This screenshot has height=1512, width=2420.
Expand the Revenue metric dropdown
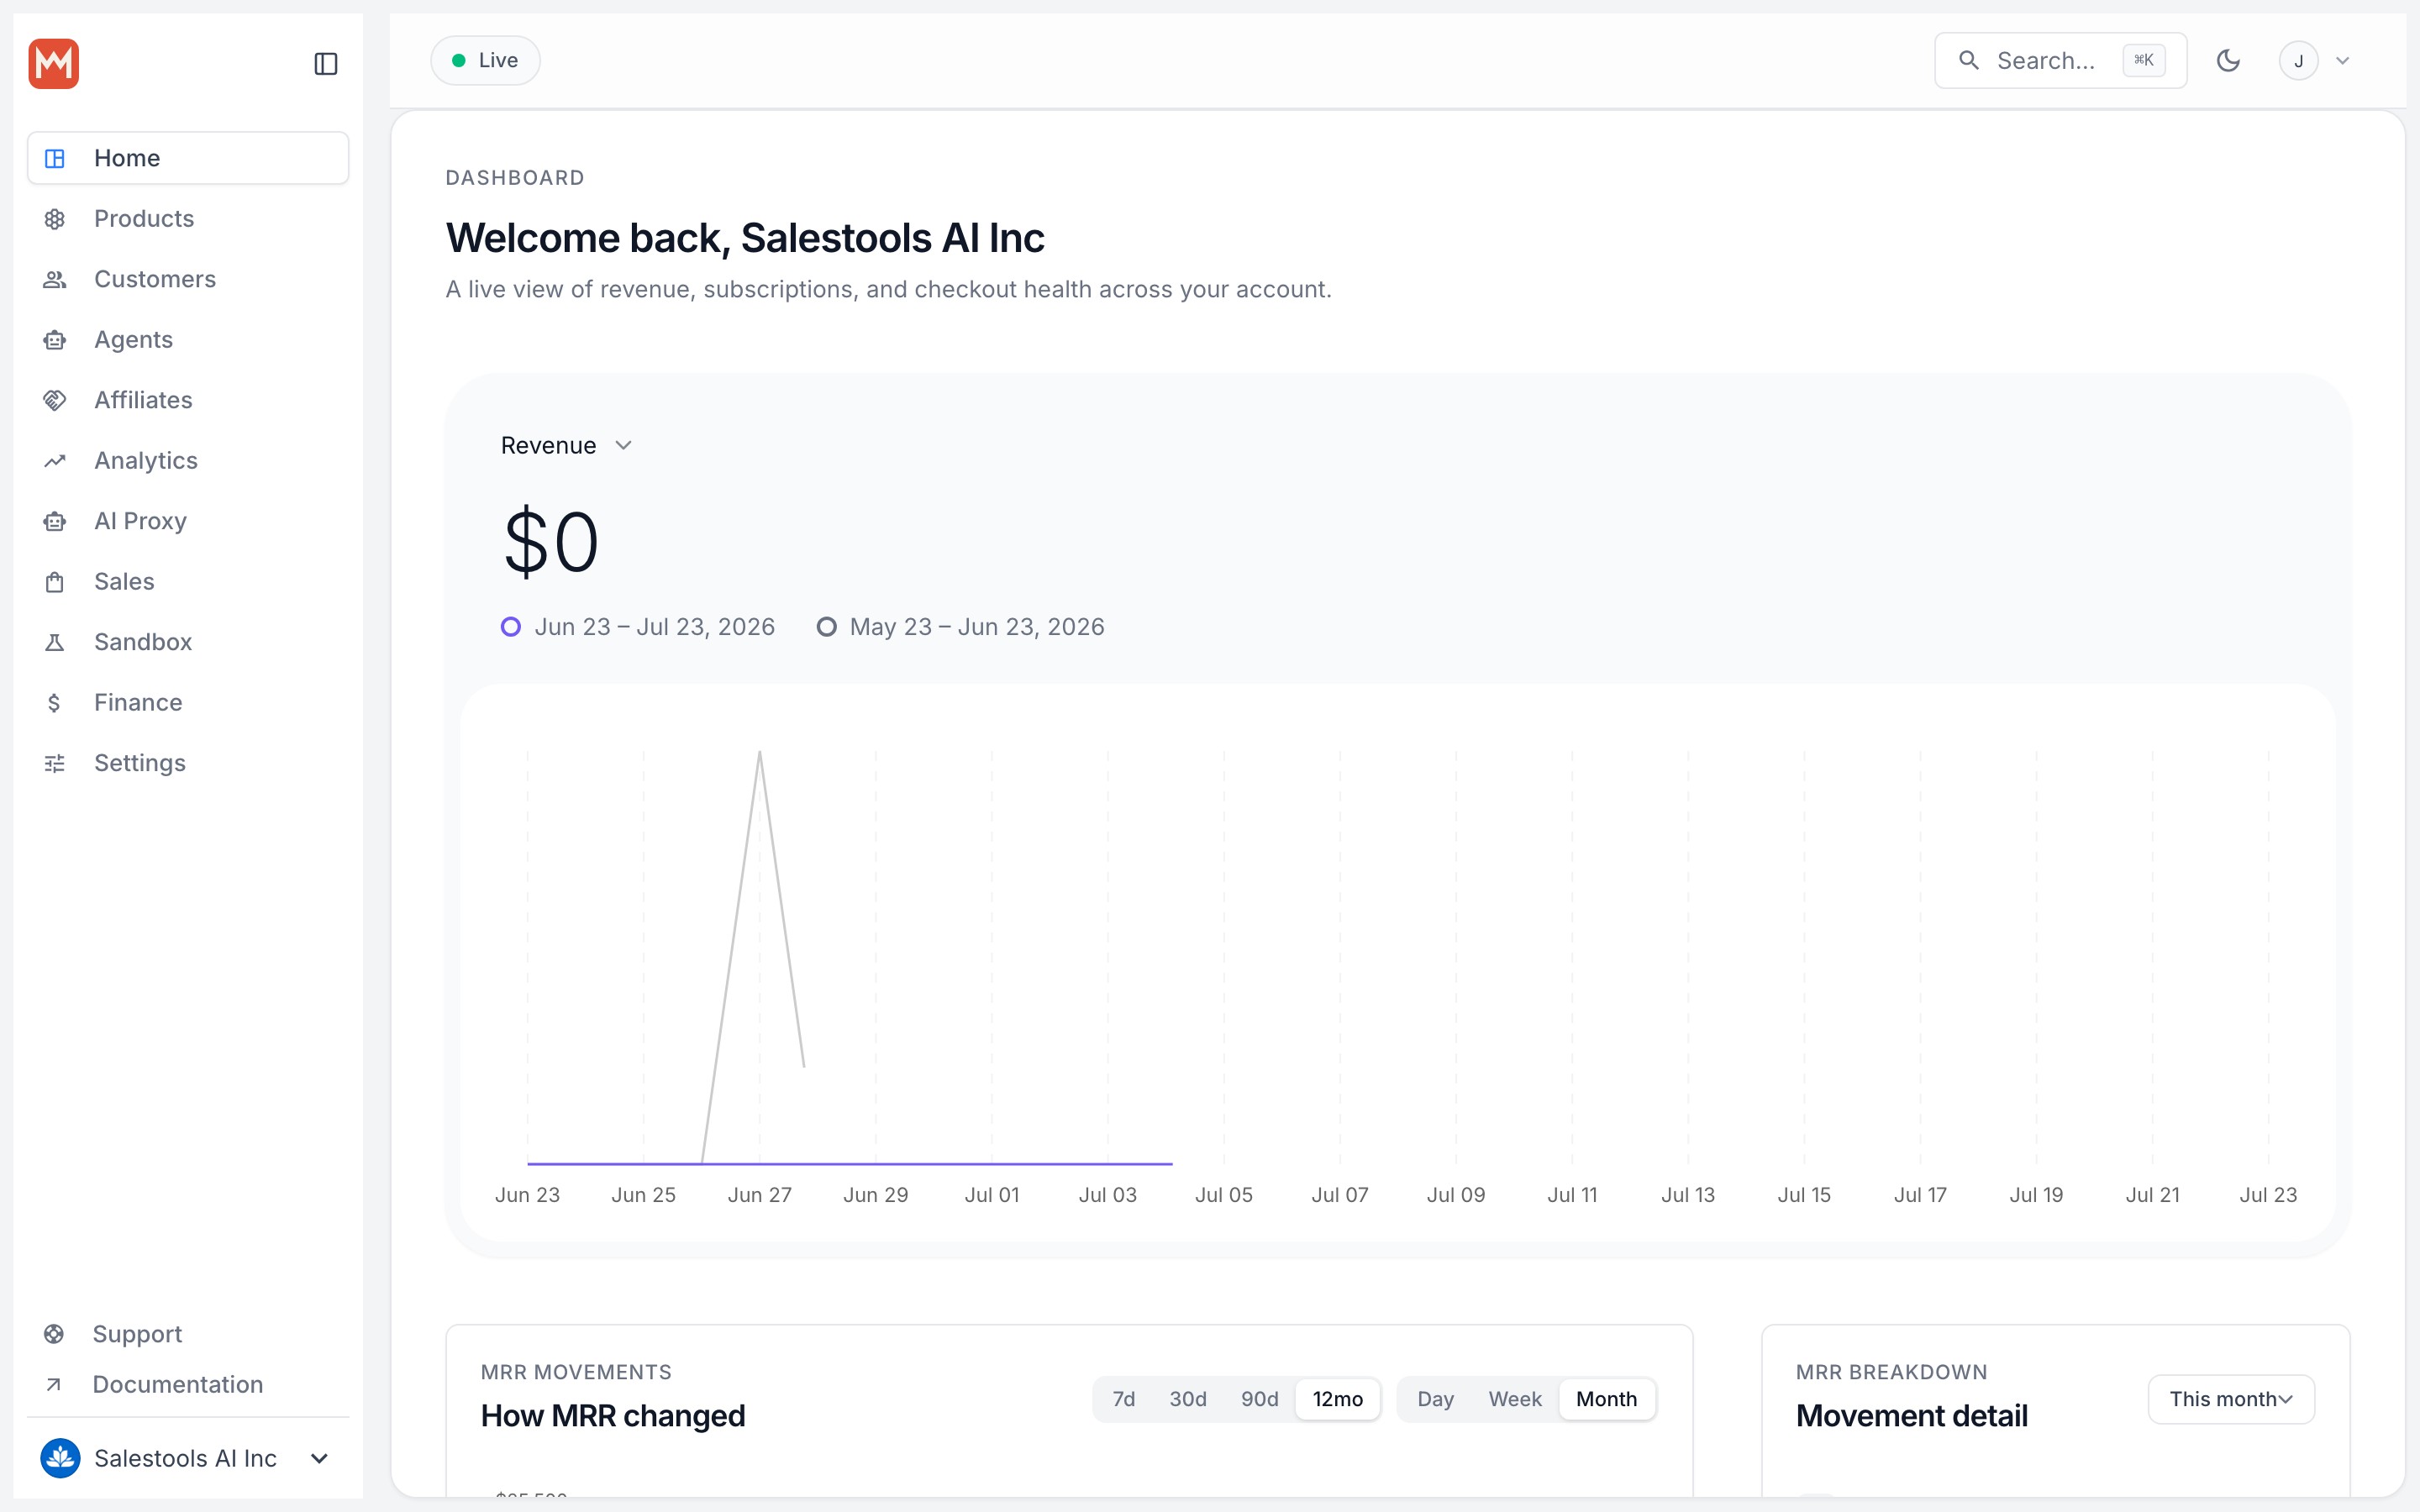point(567,446)
